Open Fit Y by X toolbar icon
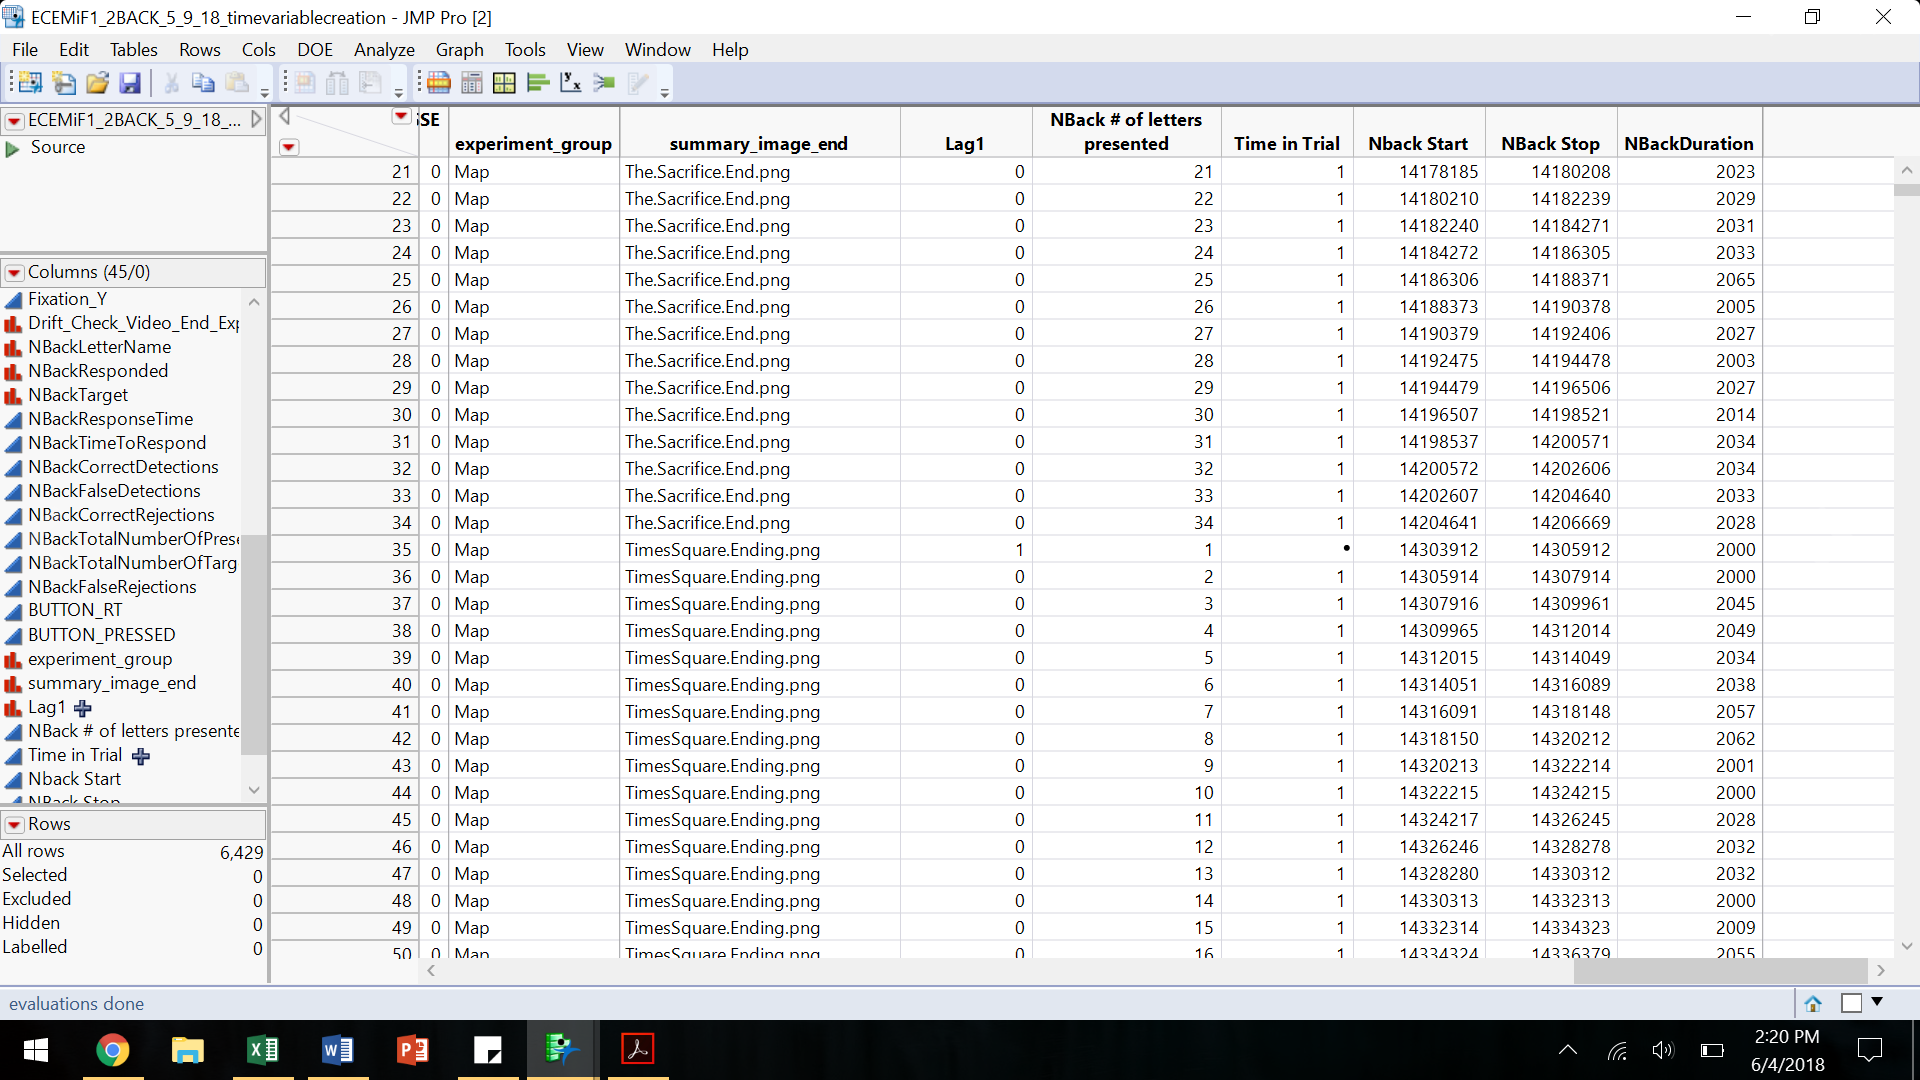Viewport: 1920px width, 1080px height. tap(571, 83)
